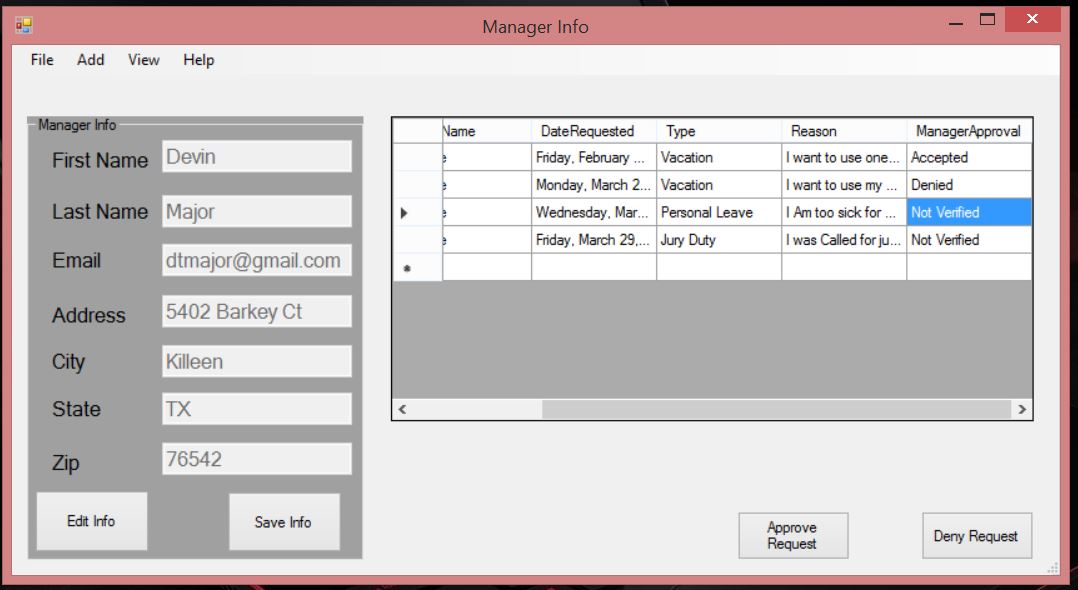Open the Help menu
Screen dimensions: 1078x590
(x=198, y=60)
